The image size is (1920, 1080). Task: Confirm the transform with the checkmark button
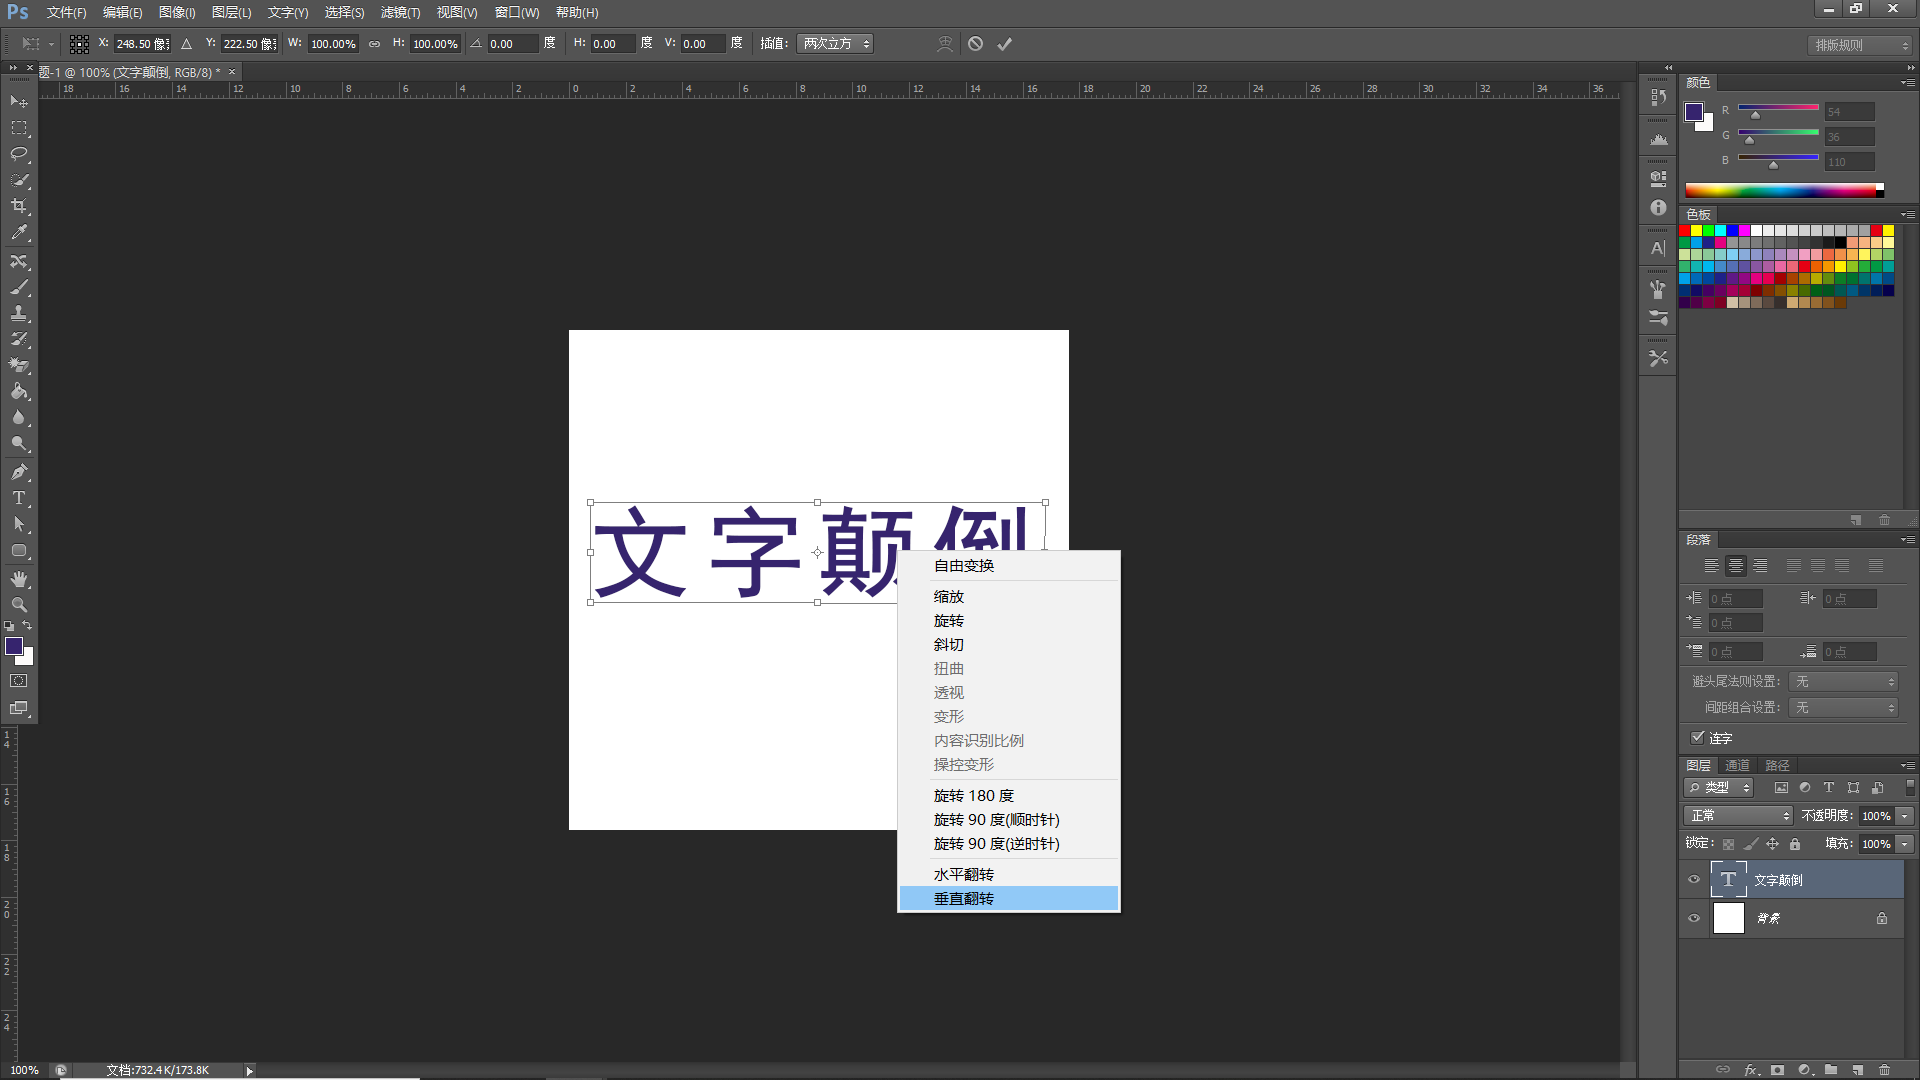(x=1005, y=43)
